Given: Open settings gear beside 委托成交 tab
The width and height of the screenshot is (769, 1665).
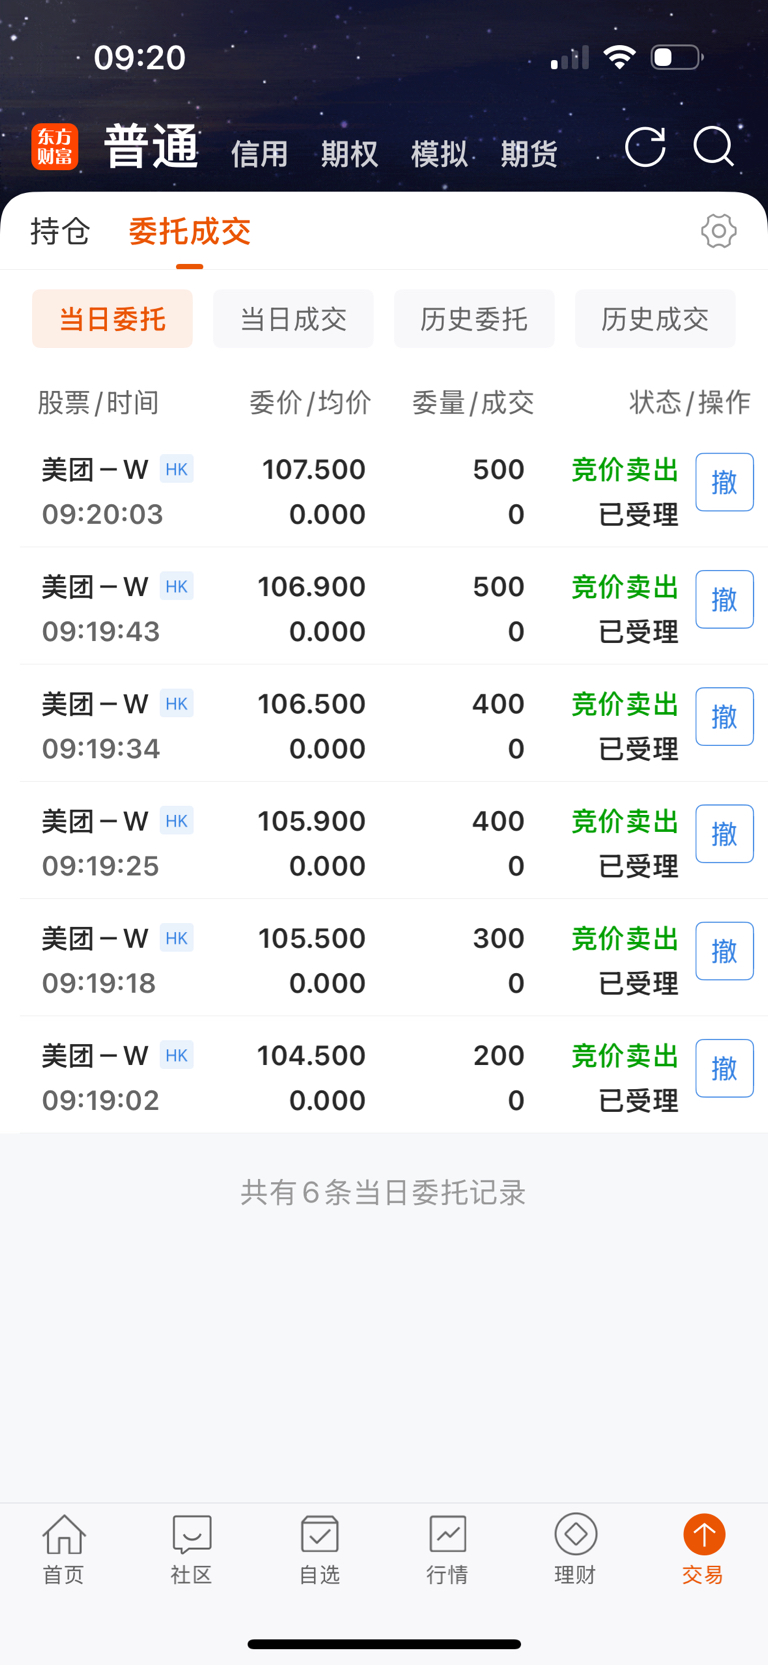Looking at the screenshot, I should [x=718, y=231].
